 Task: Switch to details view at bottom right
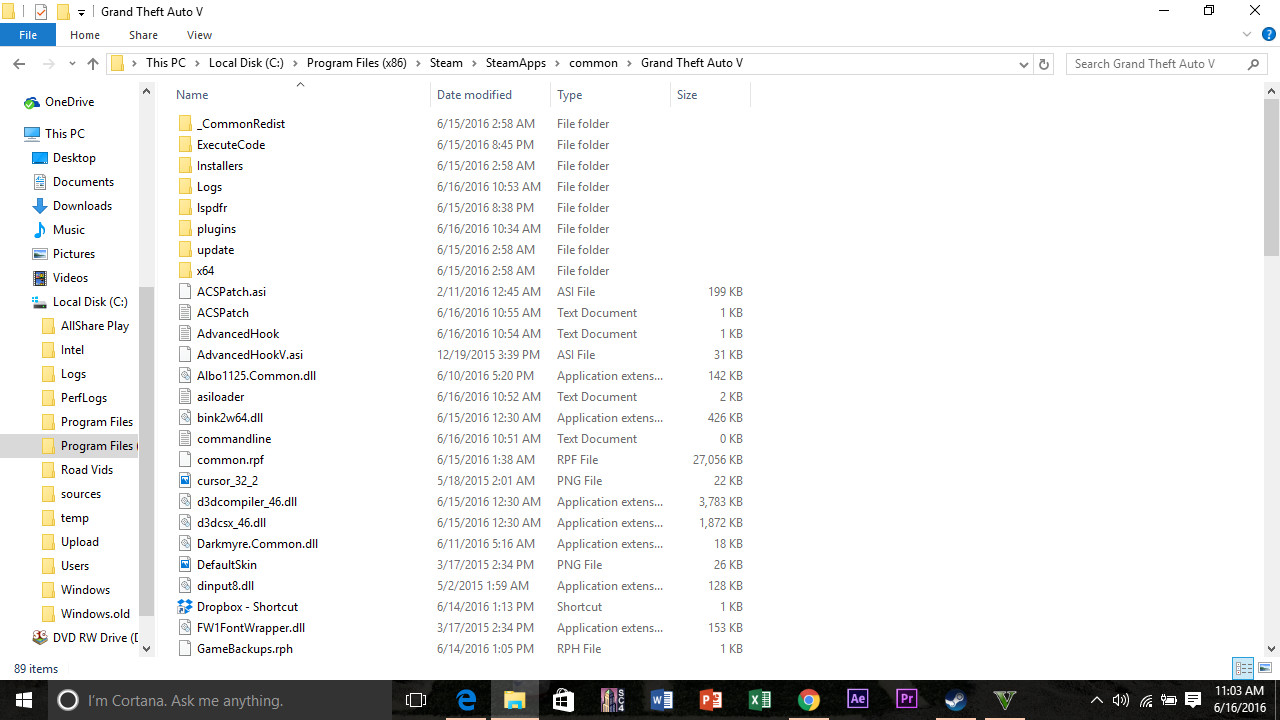1244,668
